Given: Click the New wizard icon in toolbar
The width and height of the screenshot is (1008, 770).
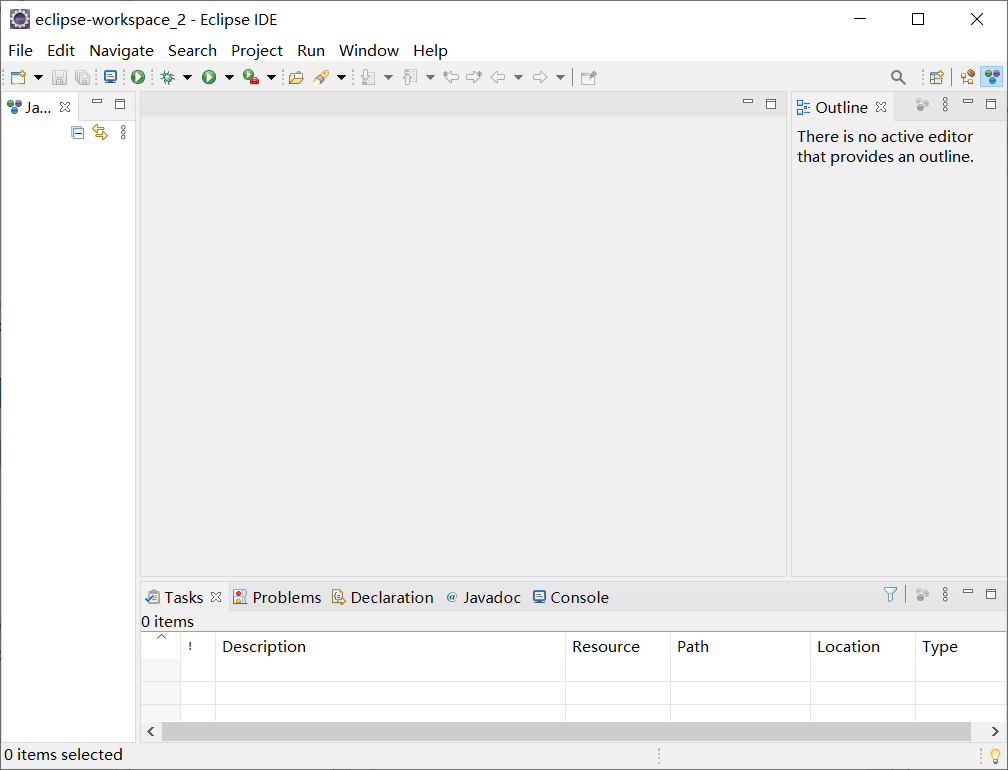Looking at the screenshot, I should coord(19,78).
